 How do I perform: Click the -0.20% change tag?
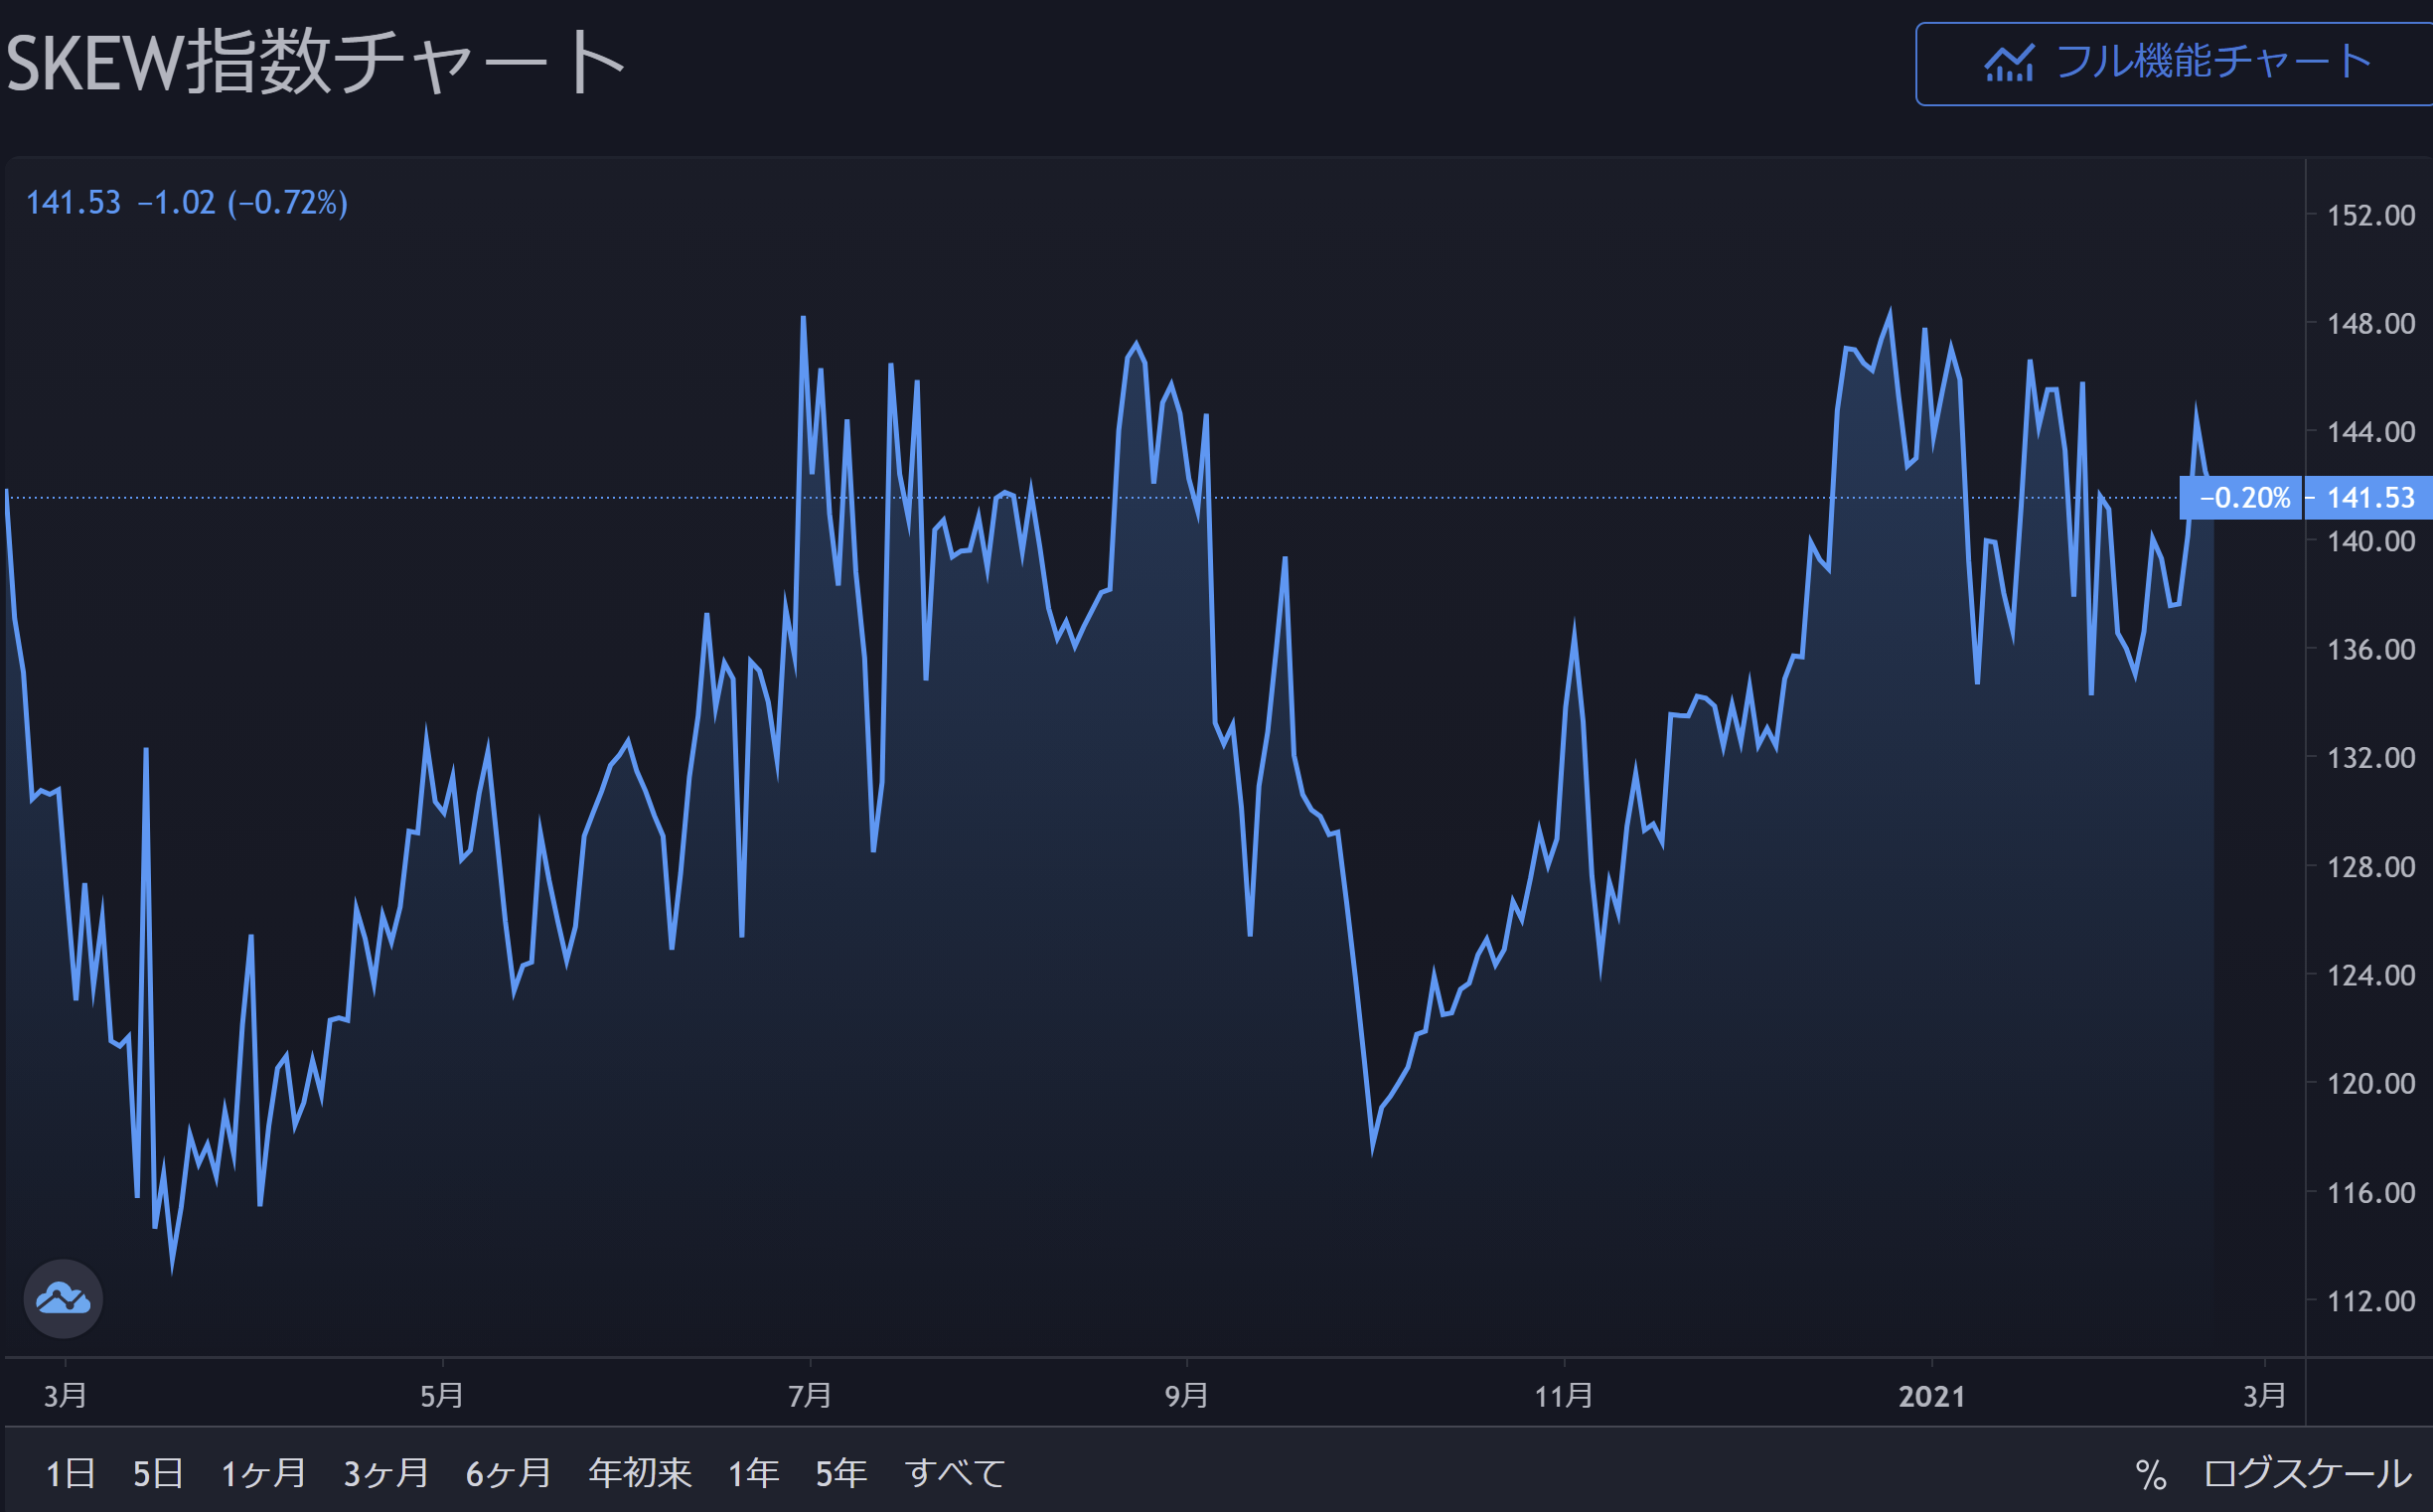tap(2243, 498)
